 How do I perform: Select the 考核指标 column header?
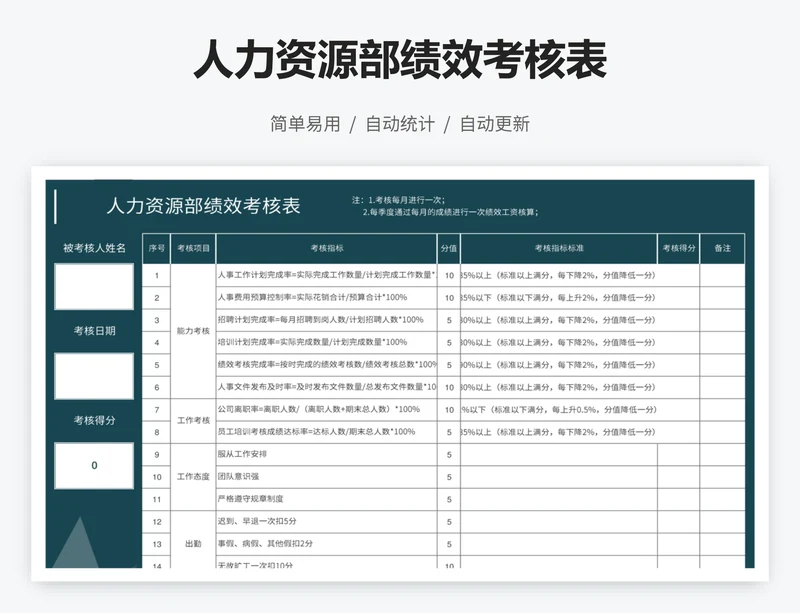point(327,249)
